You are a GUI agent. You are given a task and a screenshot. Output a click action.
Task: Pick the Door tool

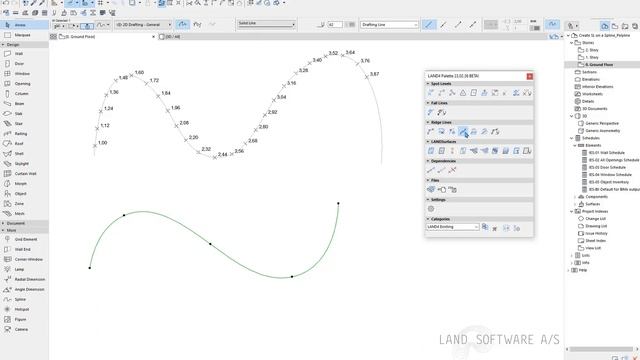(x=24, y=64)
